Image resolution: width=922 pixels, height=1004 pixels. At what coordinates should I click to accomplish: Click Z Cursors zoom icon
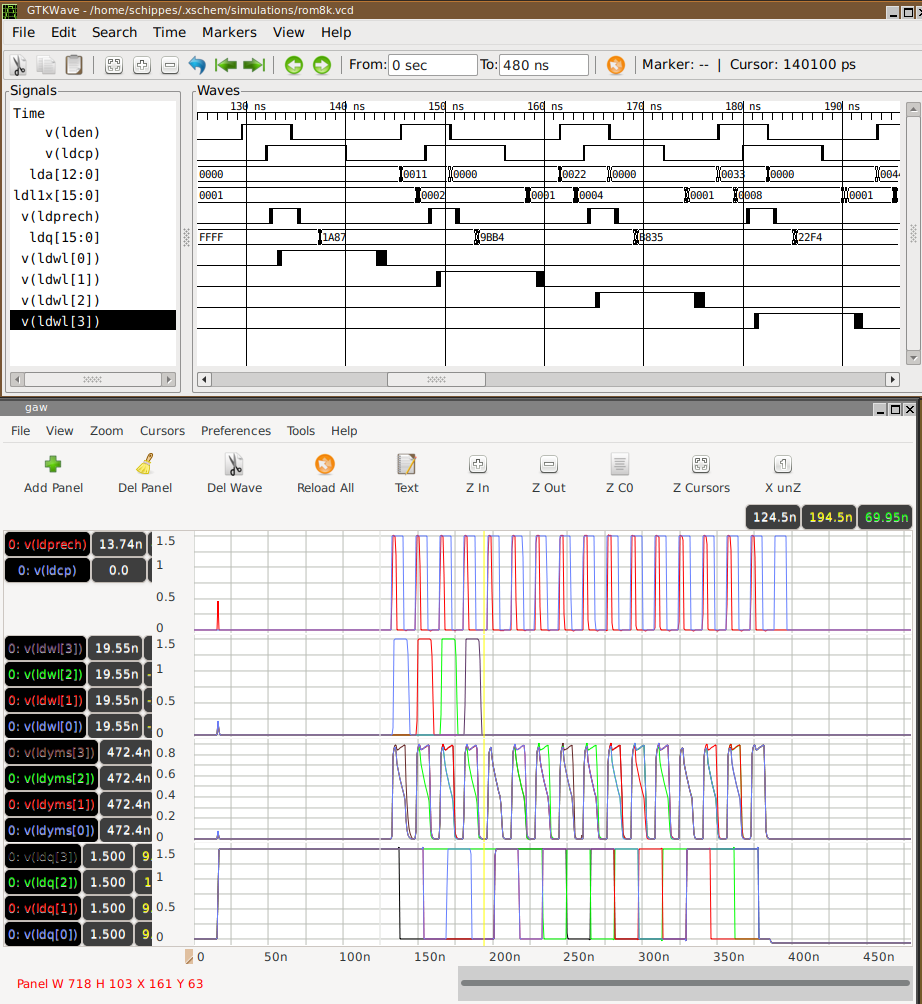pos(700,473)
